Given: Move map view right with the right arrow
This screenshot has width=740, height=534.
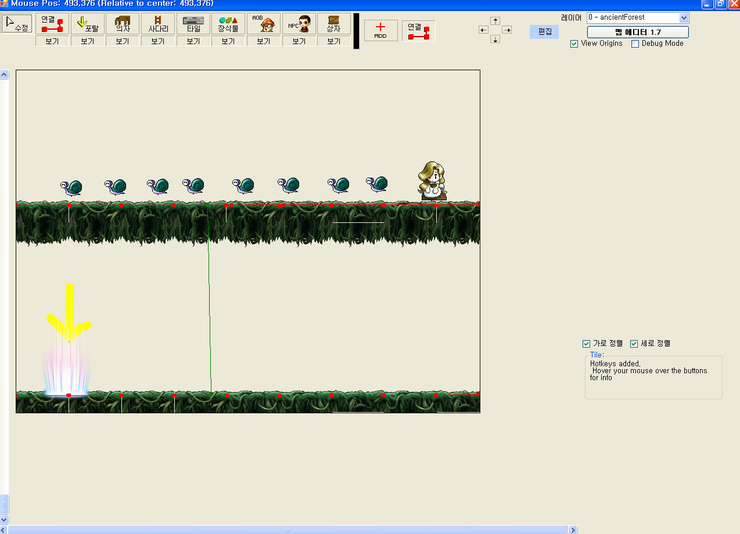Looking at the screenshot, I should pos(507,30).
